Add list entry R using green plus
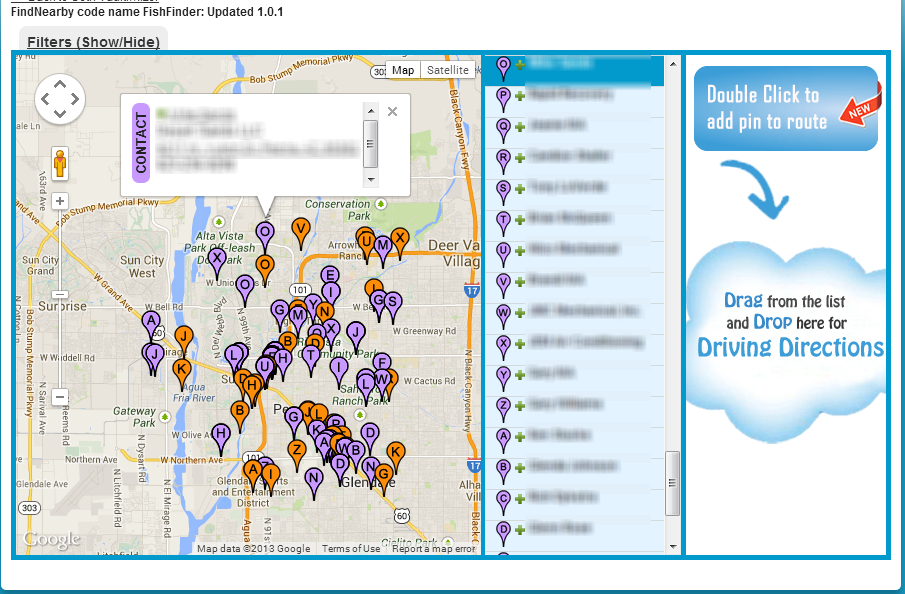The width and height of the screenshot is (905, 594). [520, 158]
